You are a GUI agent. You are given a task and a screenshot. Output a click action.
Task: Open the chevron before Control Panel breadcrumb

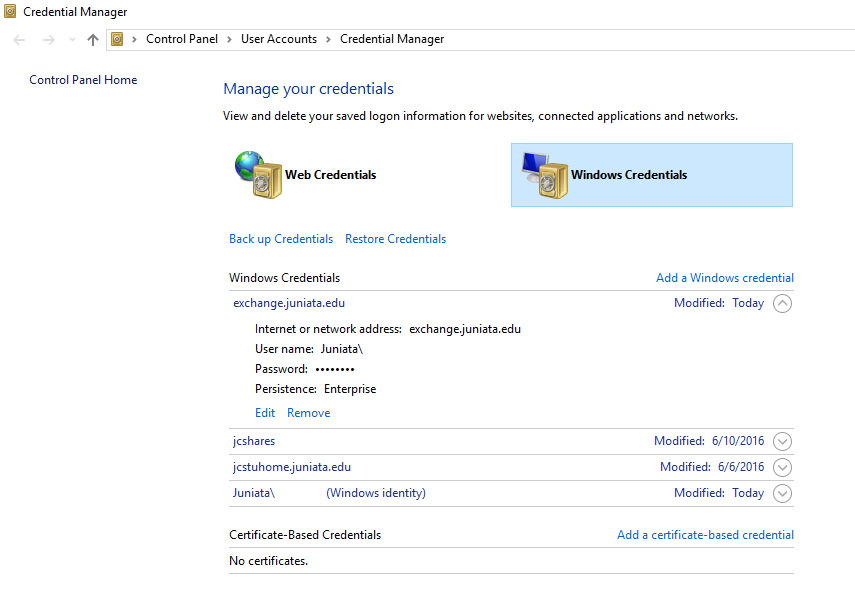[134, 39]
